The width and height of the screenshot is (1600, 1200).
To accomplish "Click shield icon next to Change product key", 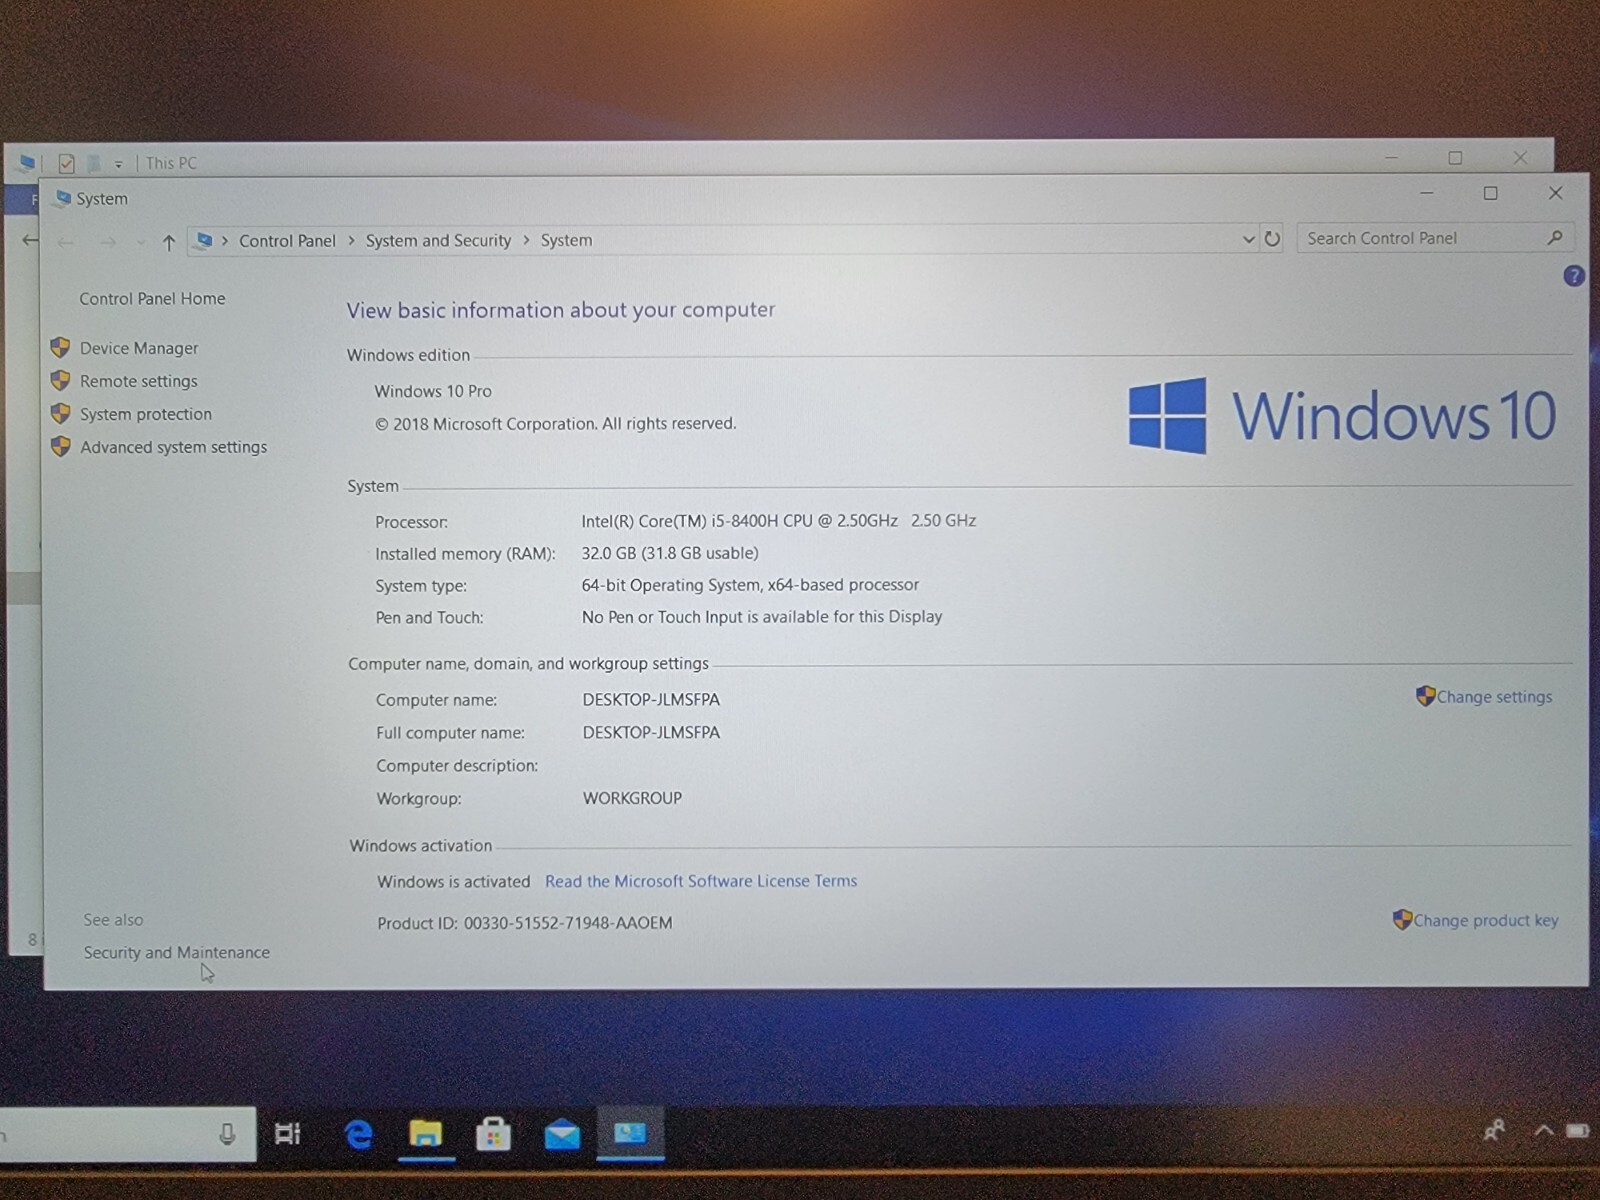I will tap(1402, 919).
